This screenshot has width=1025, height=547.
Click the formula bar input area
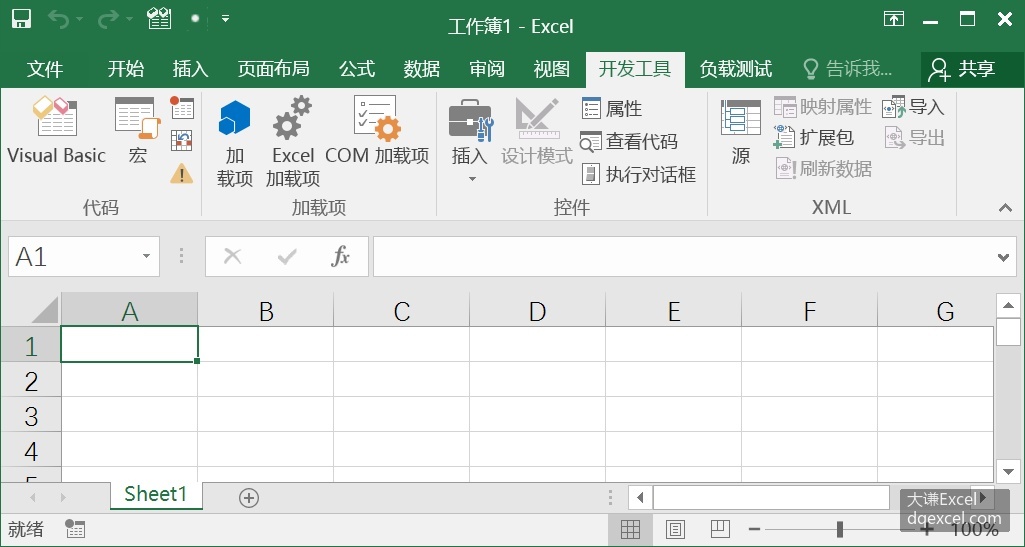tap(684, 256)
